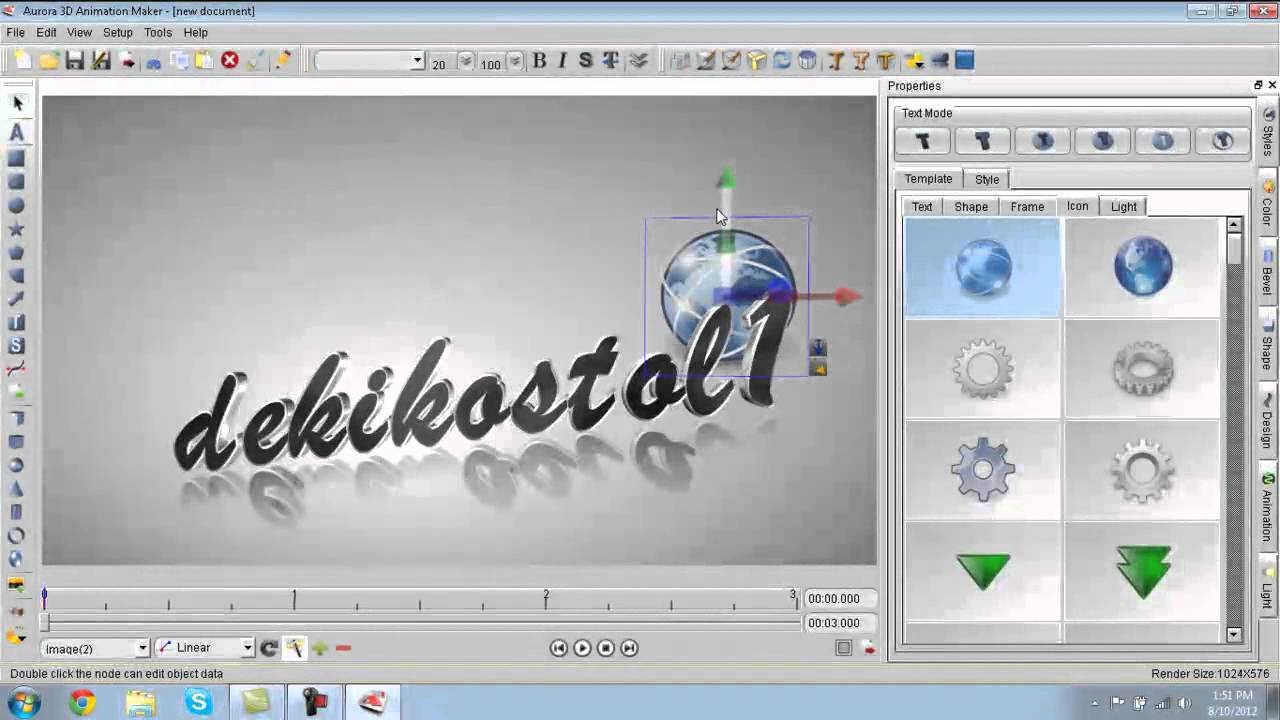Choose the second Text Mode button
1280x720 pixels.
983,142
